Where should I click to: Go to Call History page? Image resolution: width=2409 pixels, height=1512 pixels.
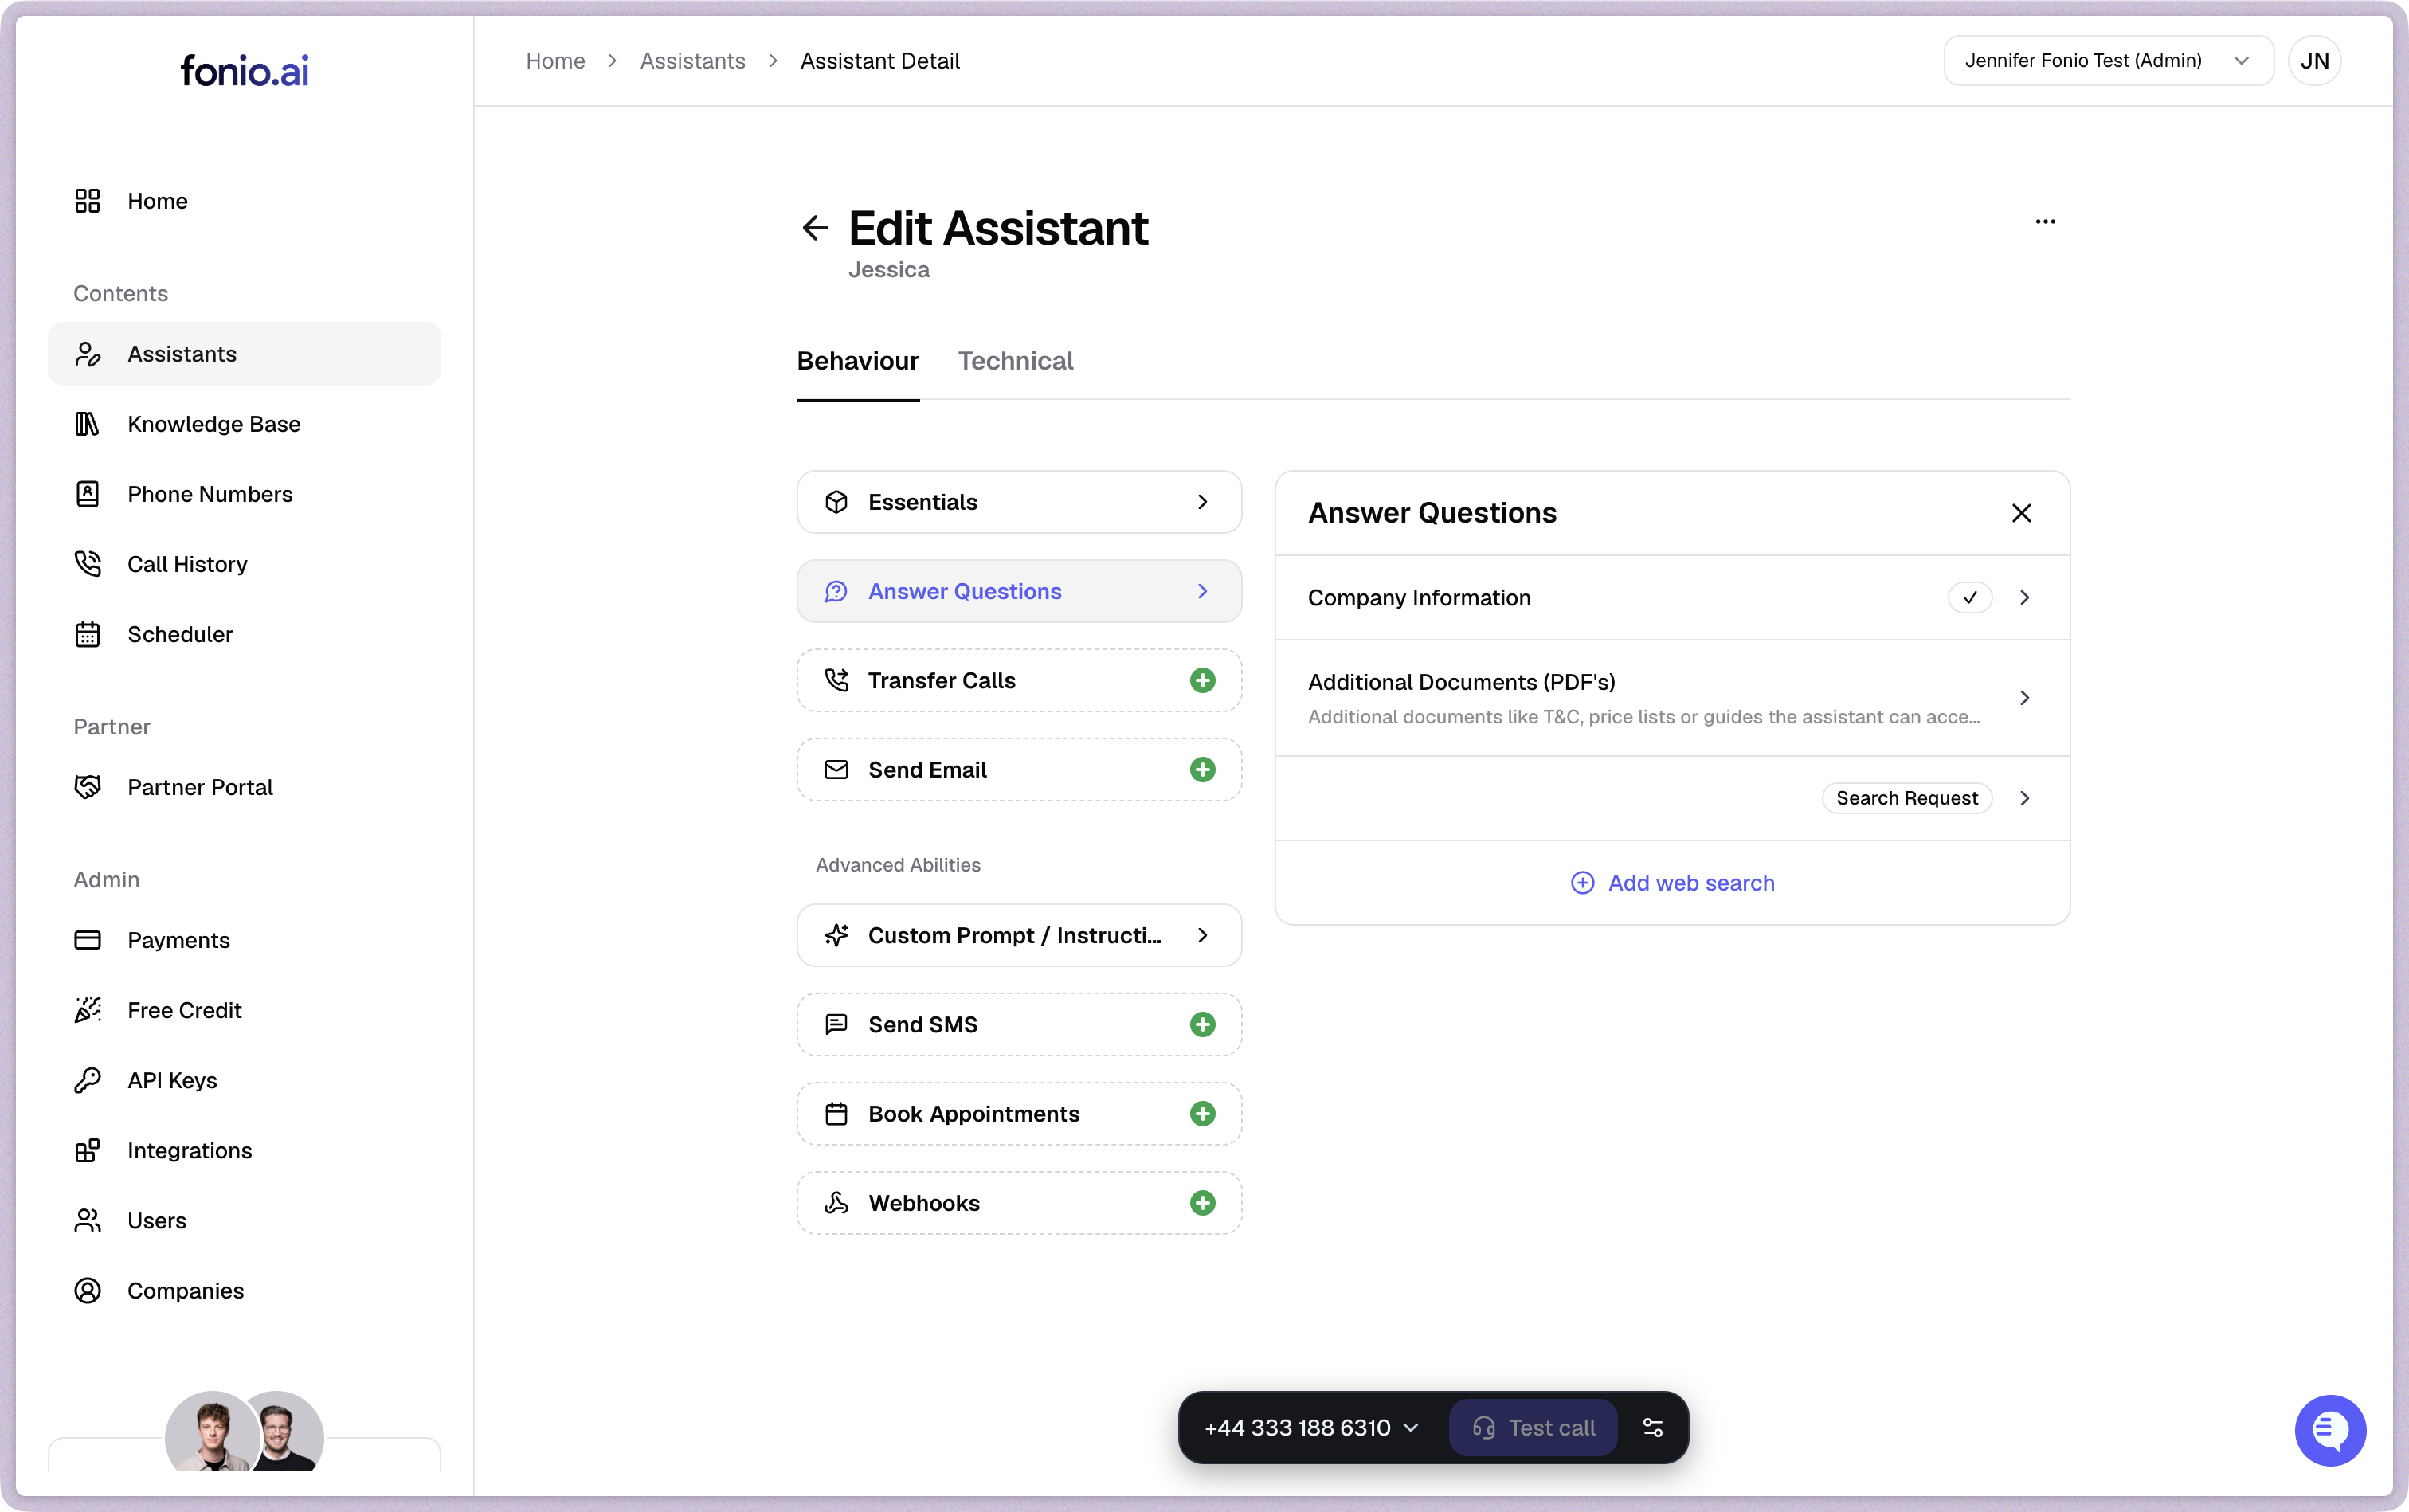187,564
